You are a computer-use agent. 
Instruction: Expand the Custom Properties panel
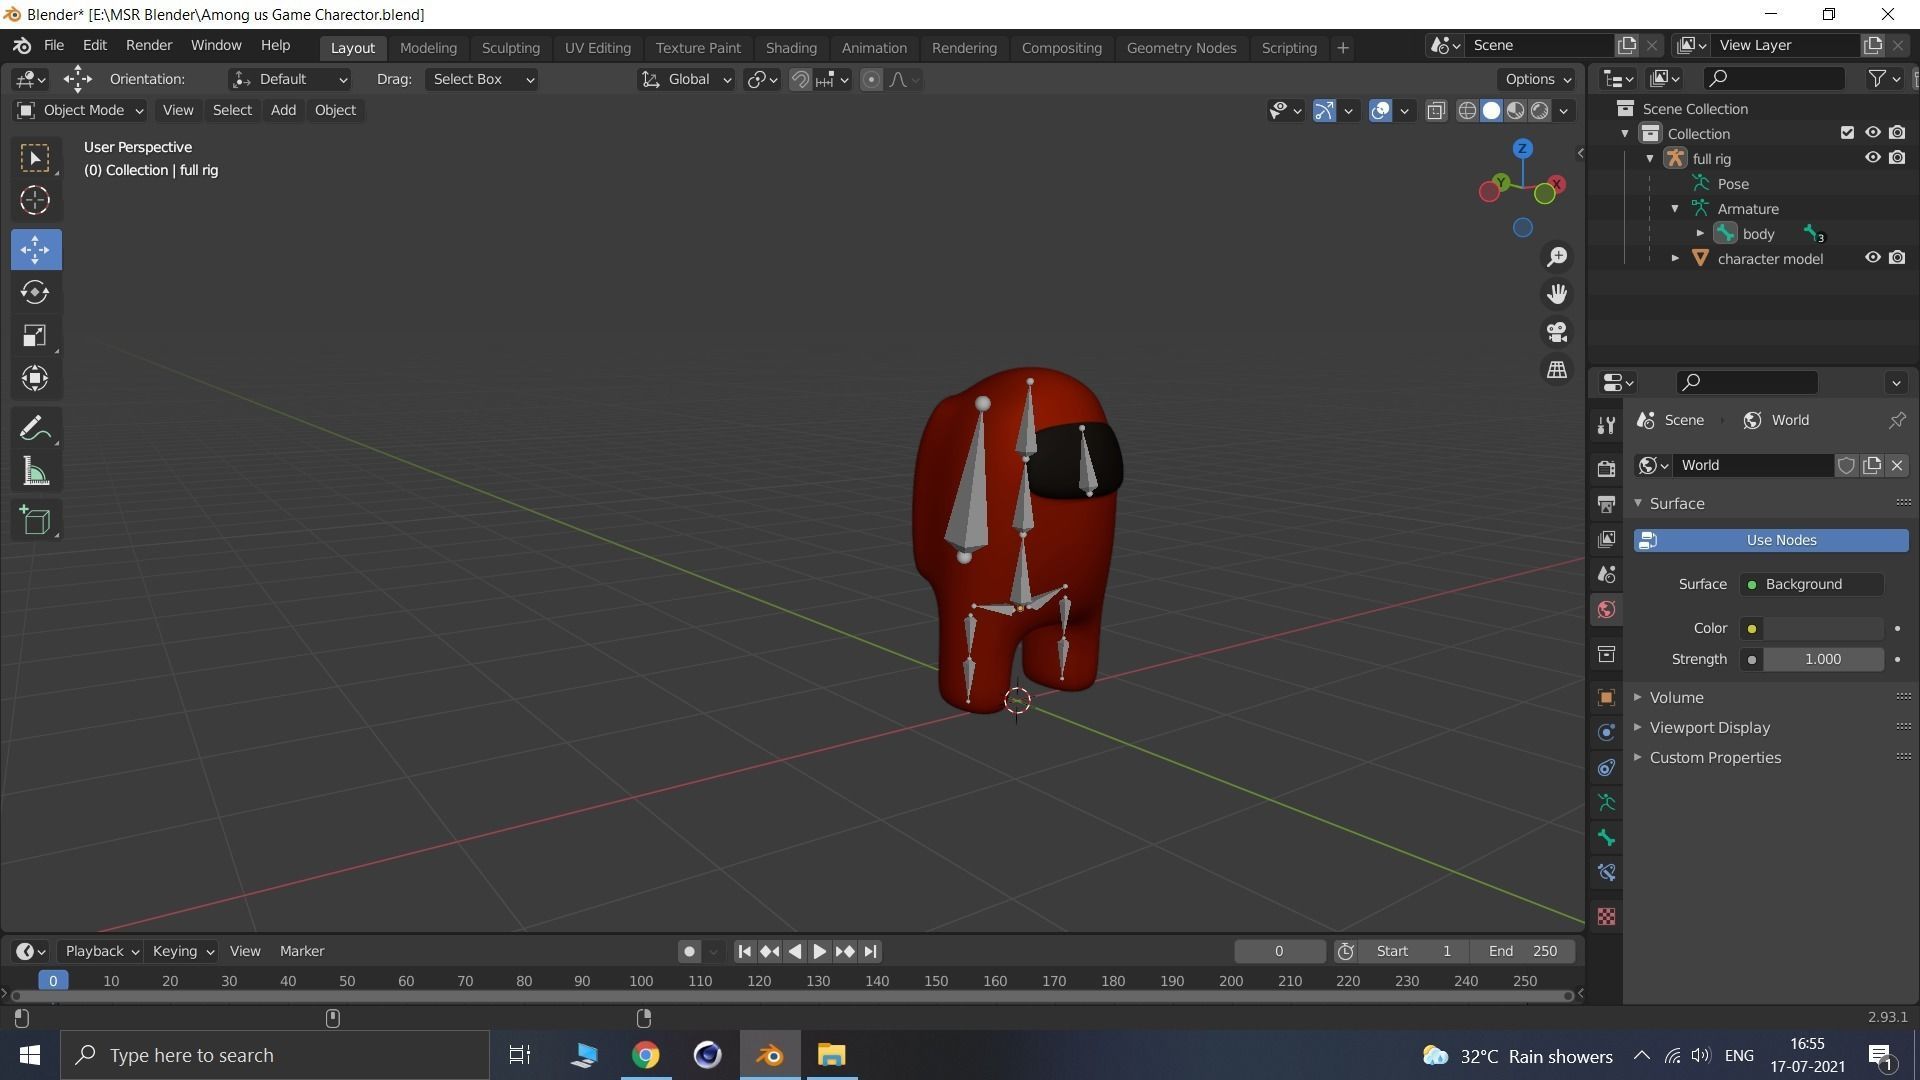(x=1771, y=758)
